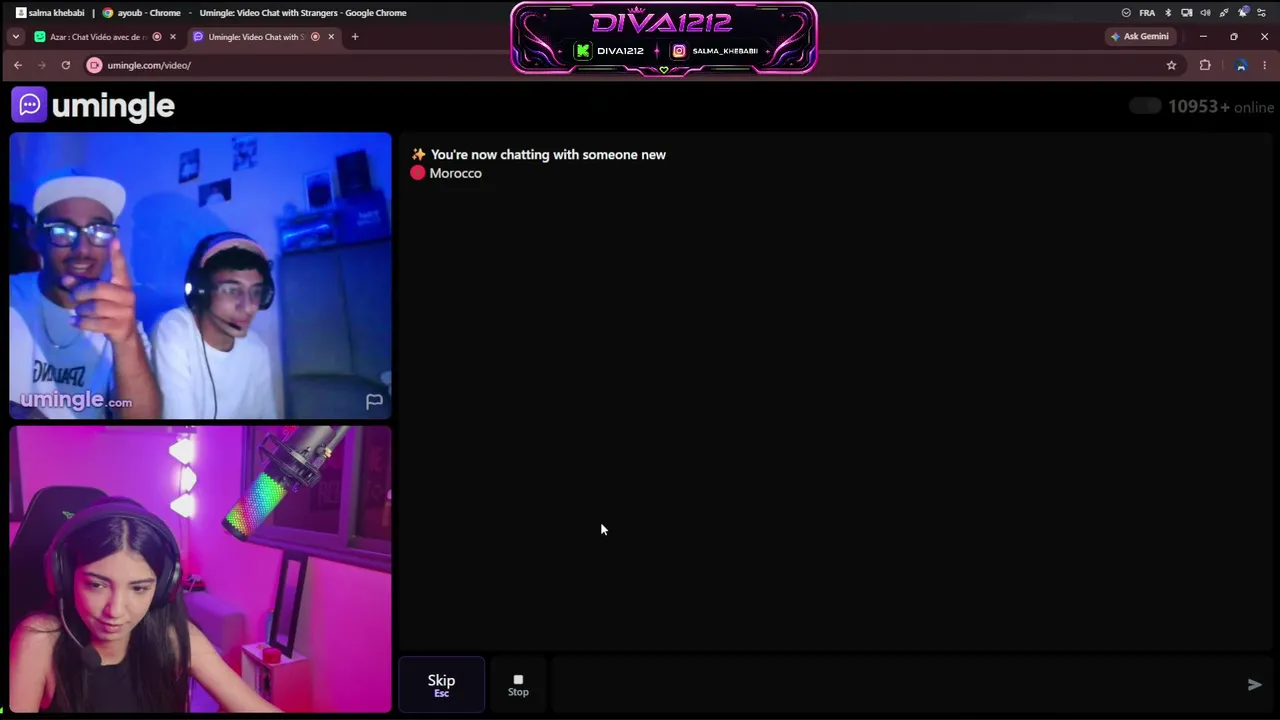Click recording indicator on Azar tab
Screen dimensions: 1280x720
[x=157, y=37]
